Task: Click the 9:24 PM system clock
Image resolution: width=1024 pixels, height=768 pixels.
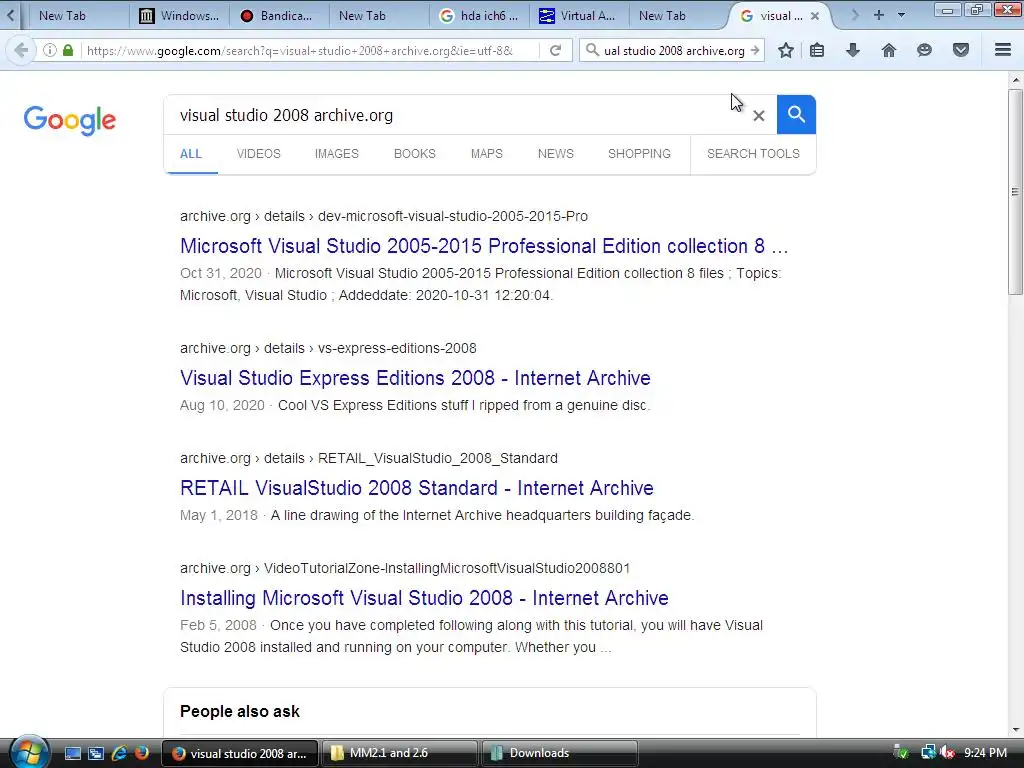Action: click(x=985, y=753)
